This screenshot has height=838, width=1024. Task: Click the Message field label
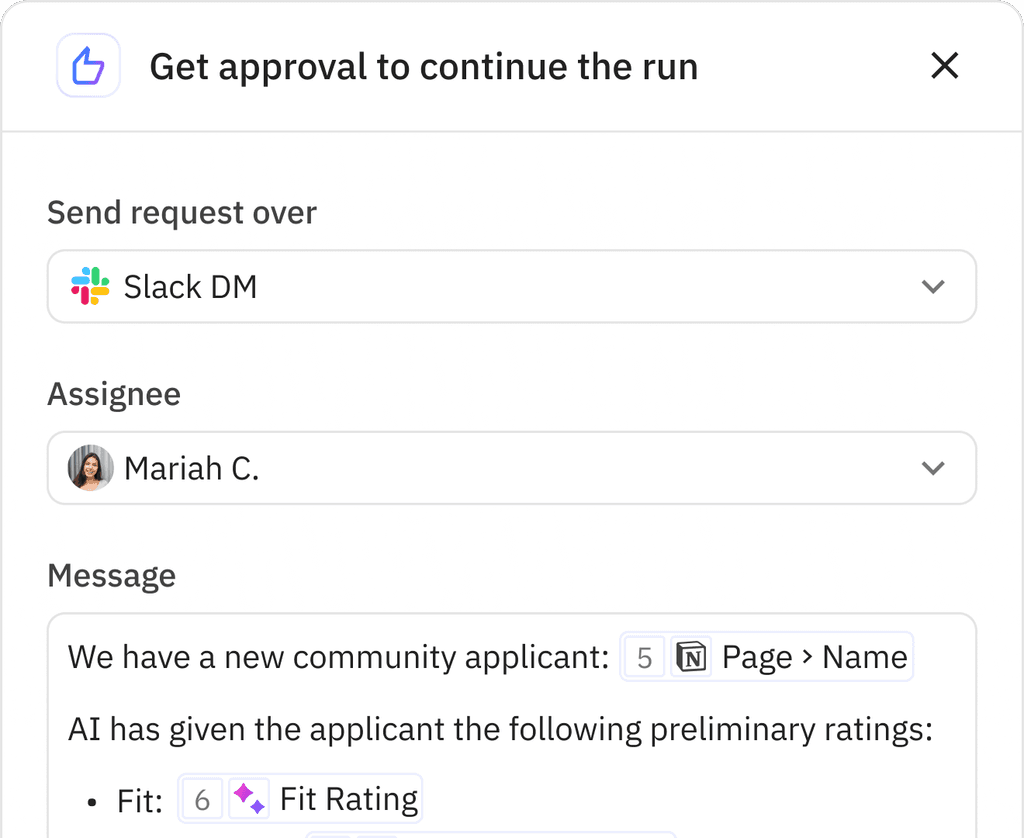click(x=111, y=576)
